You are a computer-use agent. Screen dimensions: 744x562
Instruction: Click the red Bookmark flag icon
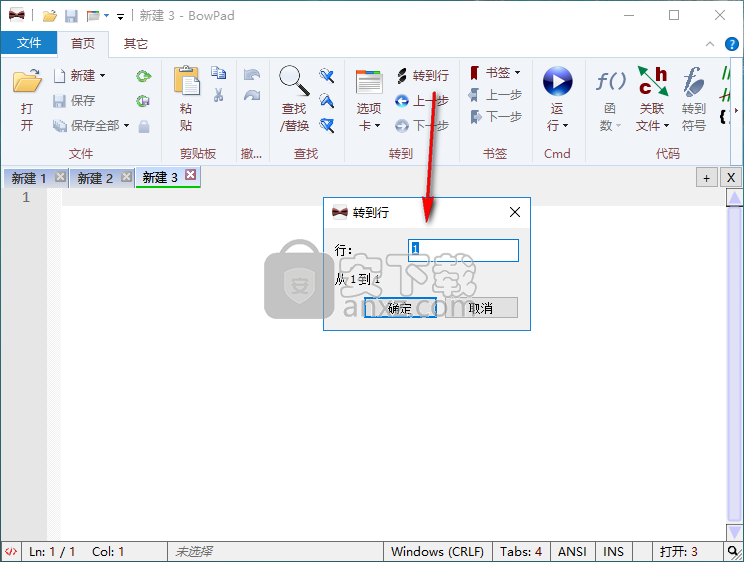(x=474, y=73)
